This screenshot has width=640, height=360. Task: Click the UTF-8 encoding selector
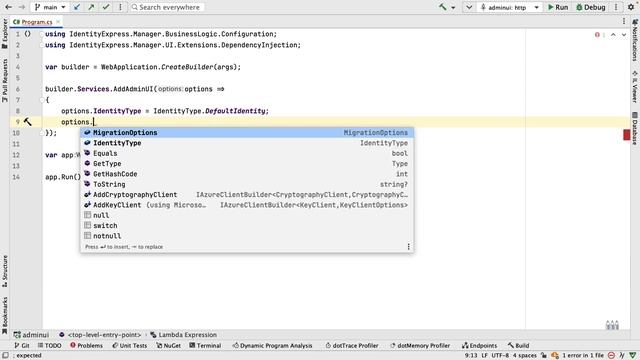(x=500, y=356)
